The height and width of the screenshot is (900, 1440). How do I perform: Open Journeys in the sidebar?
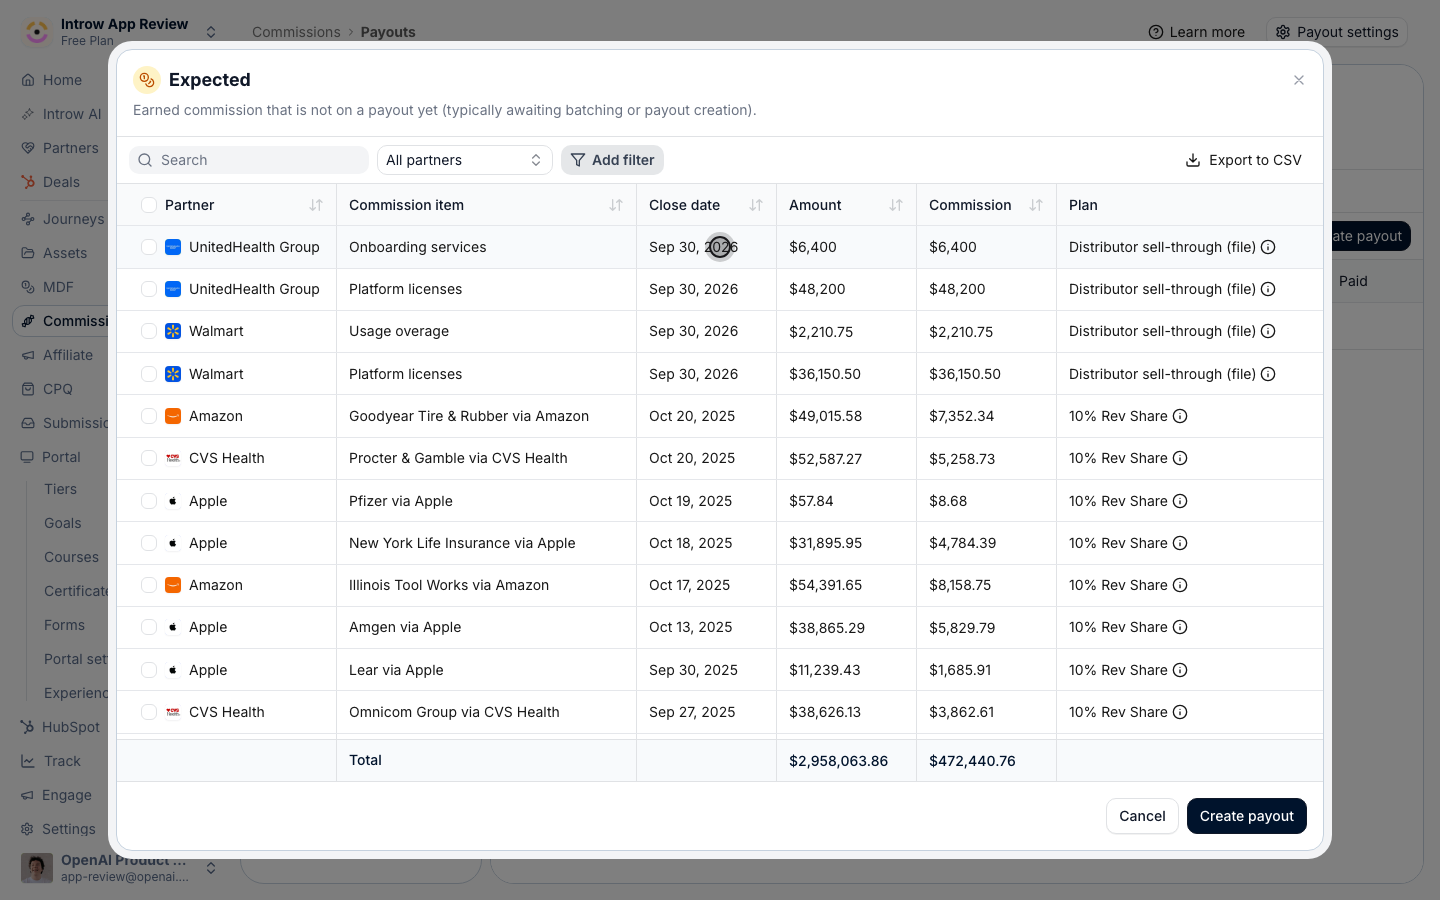click(62, 219)
